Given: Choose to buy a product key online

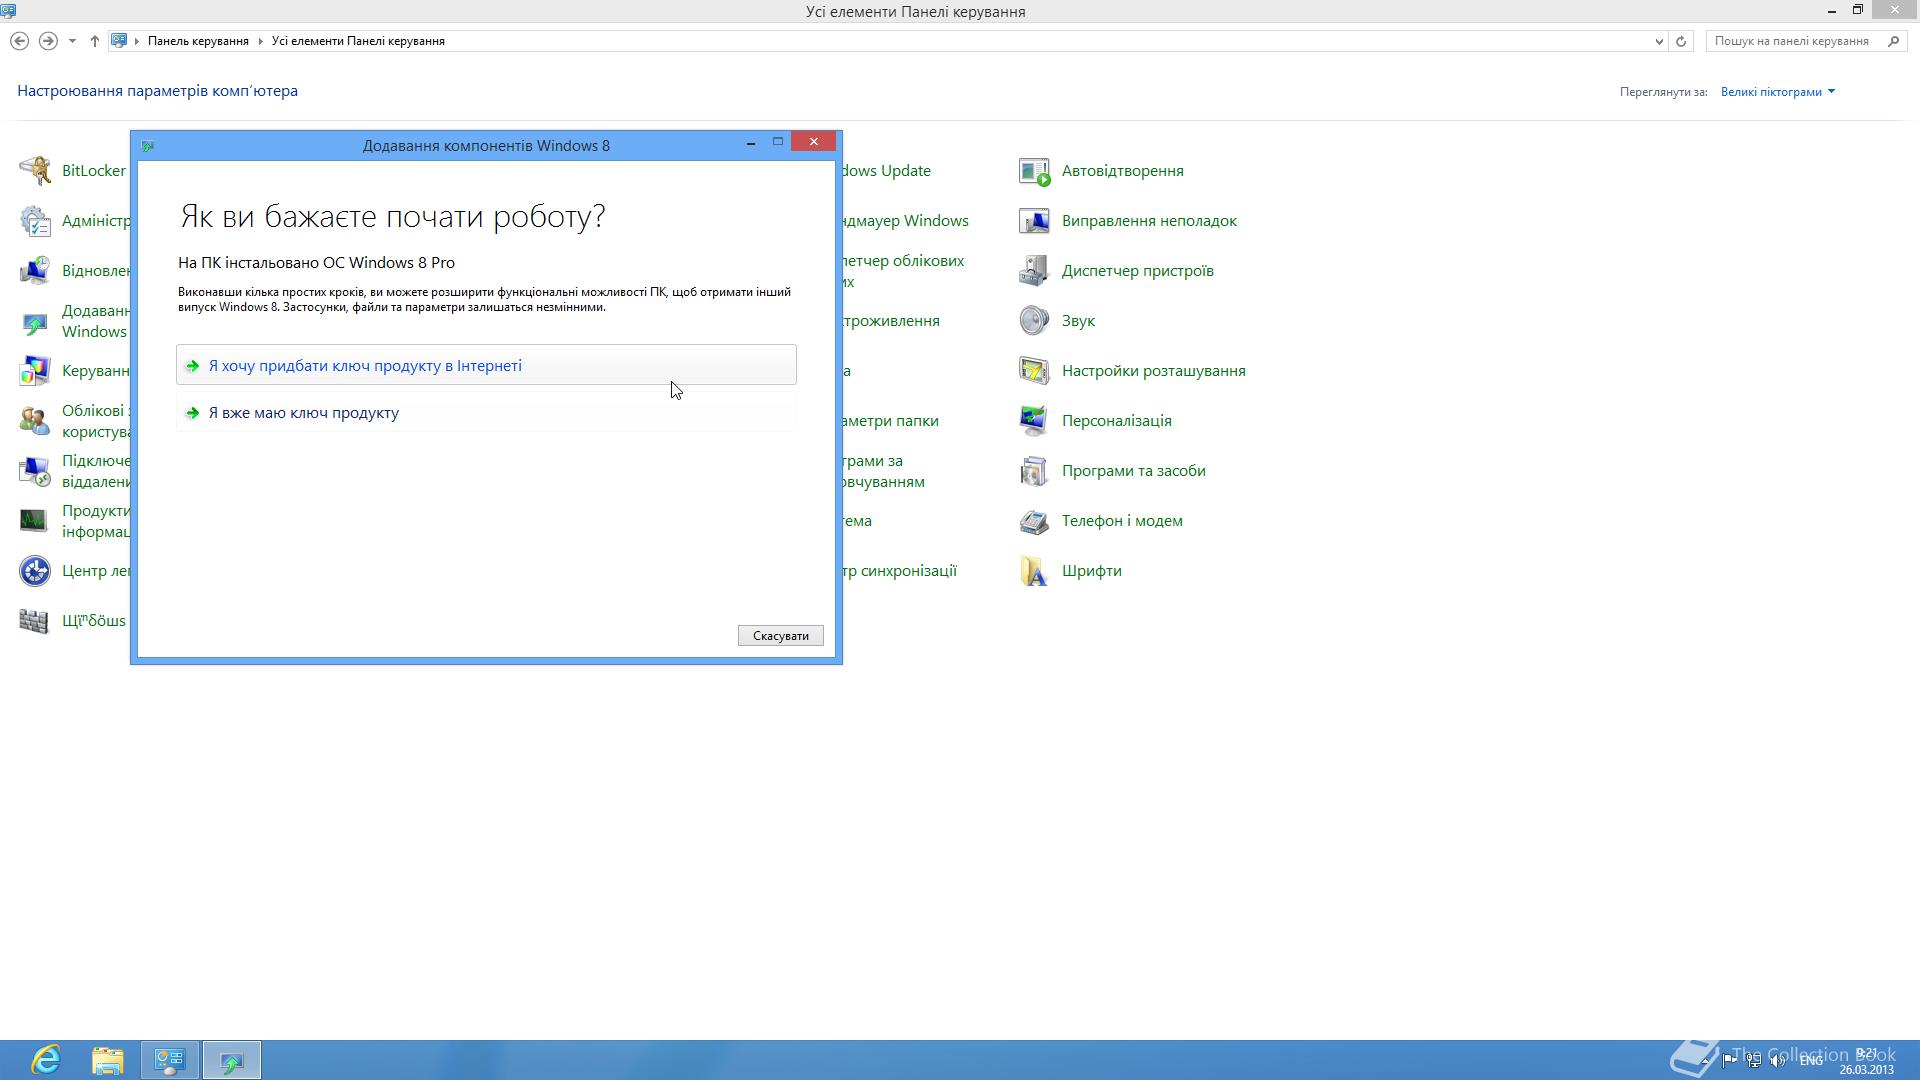Looking at the screenshot, I should (x=486, y=365).
